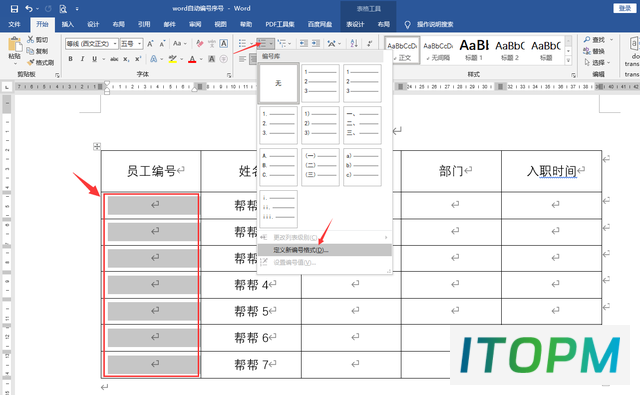Choose the 一、二、三、 numbering thumbnail
The height and width of the screenshot is (395, 640).
[362, 125]
